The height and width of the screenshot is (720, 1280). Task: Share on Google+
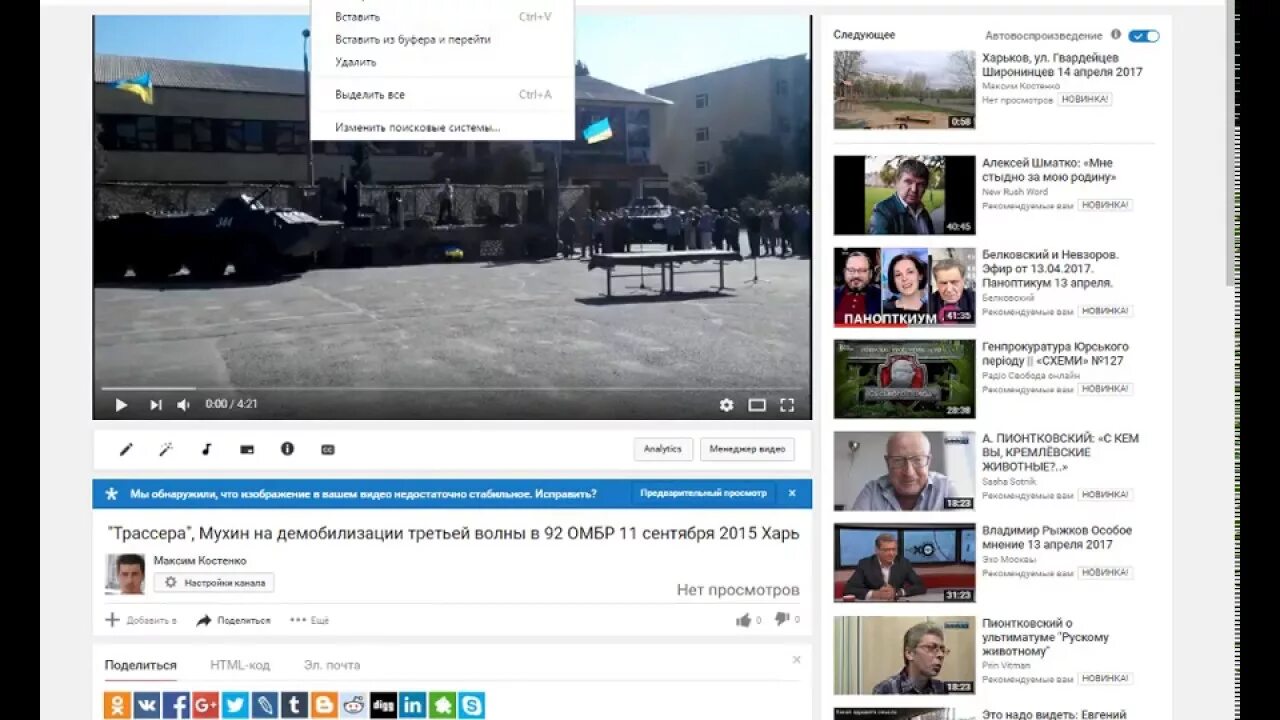coord(206,705)
